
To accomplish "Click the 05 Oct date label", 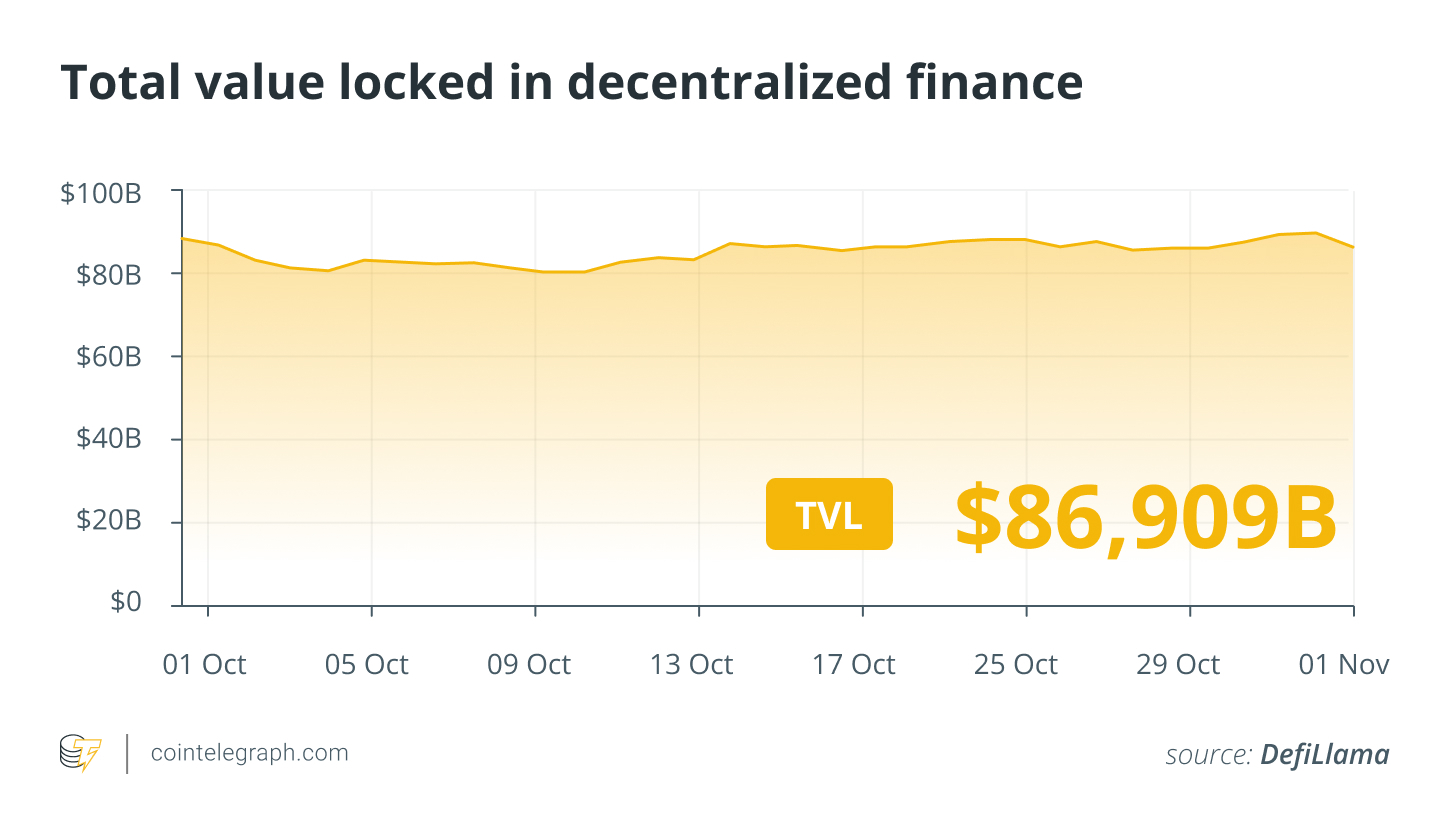I will 367,665.
